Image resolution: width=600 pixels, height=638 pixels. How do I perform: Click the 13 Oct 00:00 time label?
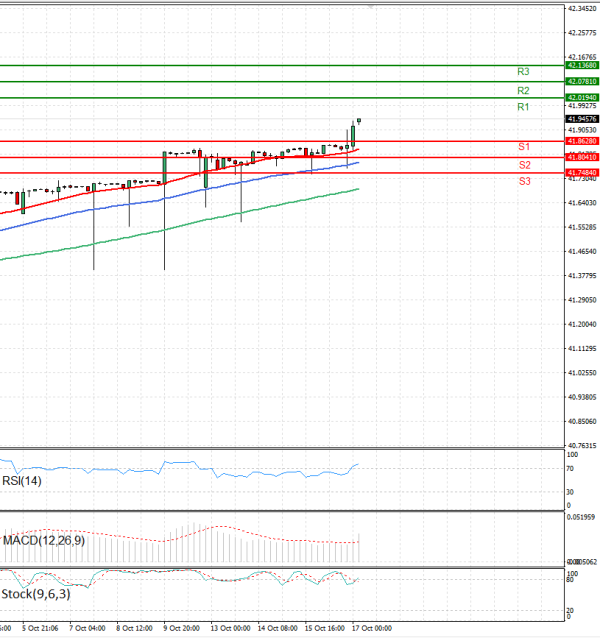click(x=228, y=629)
